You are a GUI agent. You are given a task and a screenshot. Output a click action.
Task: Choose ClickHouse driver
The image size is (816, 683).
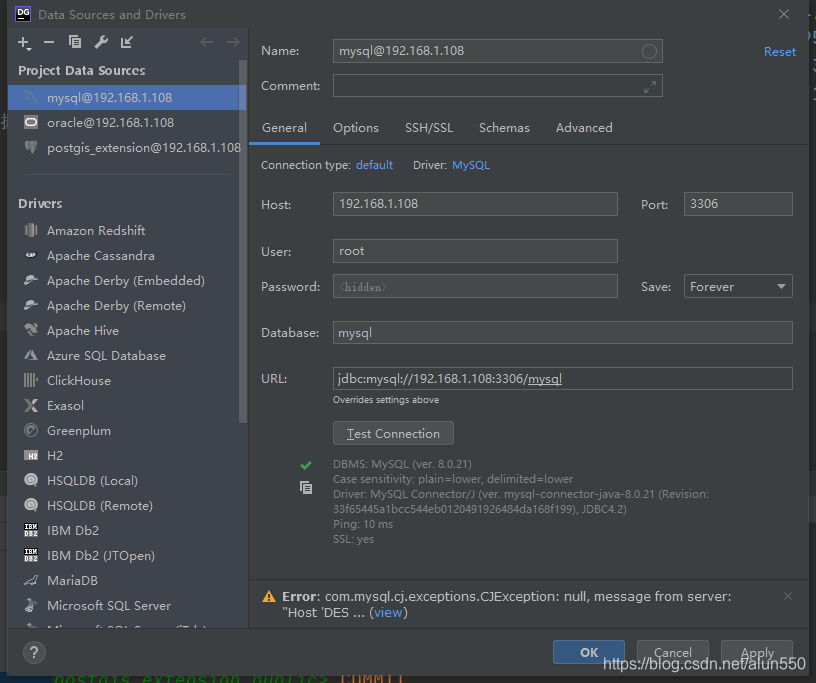tap(123, 381)
